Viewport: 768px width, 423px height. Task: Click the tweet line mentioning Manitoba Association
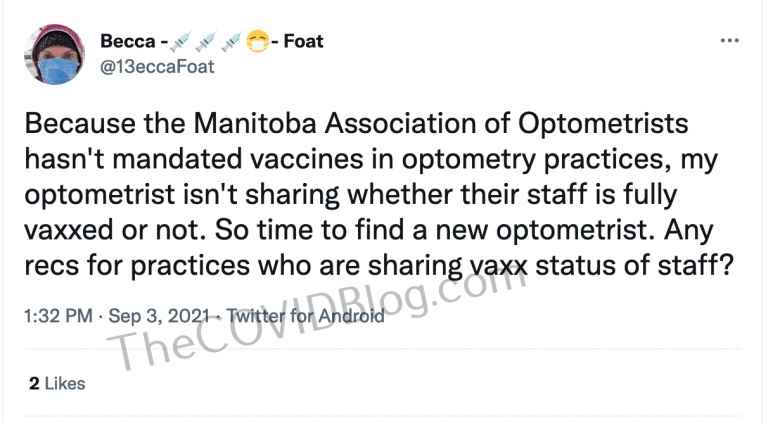coord(356,123)
